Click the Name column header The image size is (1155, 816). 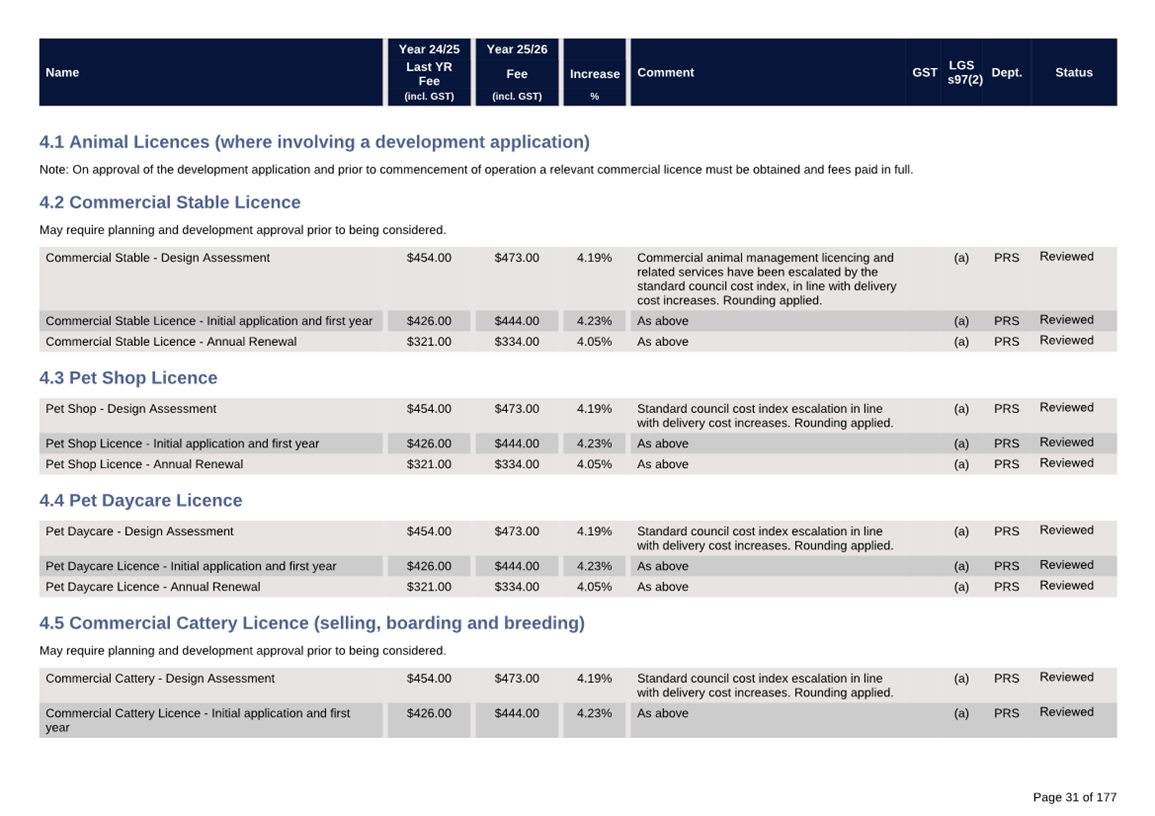(62, 72)
